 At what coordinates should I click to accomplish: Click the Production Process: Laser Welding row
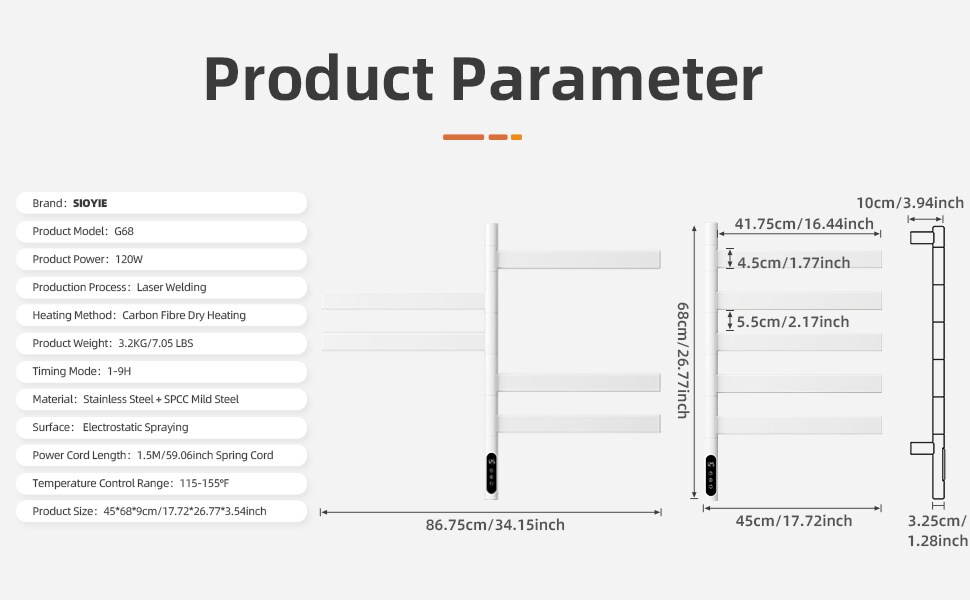point(160,287)
